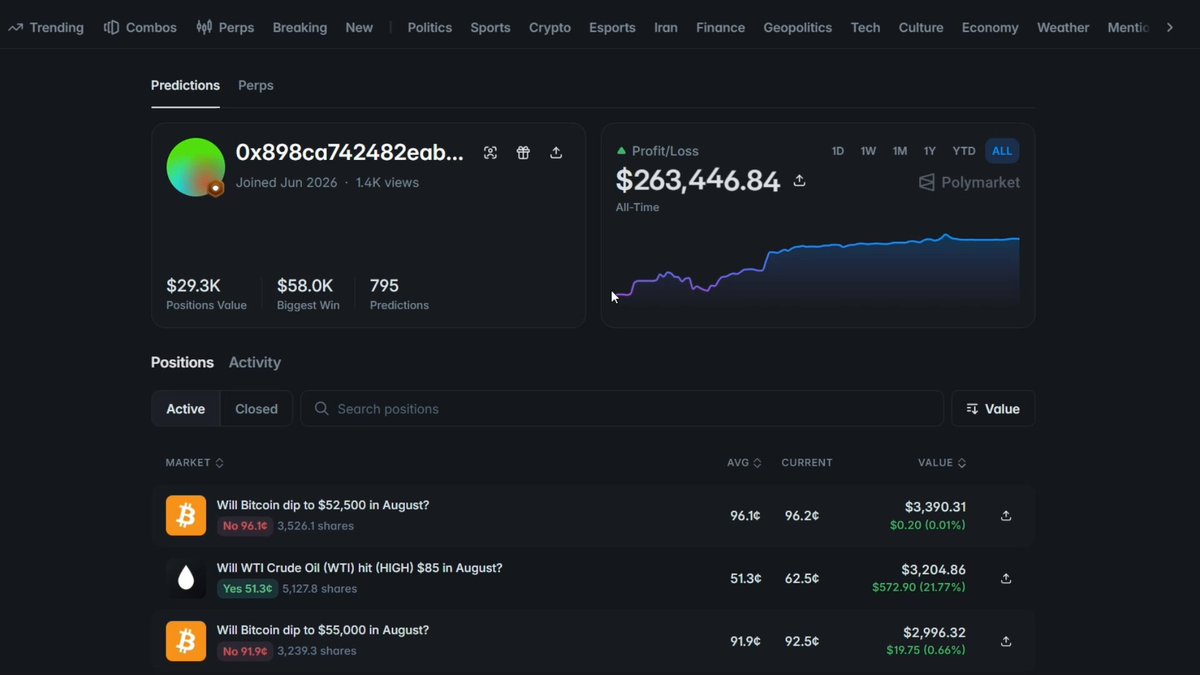Select the 1D profit/loss time range
This screenshot has height=675, width=1200.
click(x=838, y=151)
